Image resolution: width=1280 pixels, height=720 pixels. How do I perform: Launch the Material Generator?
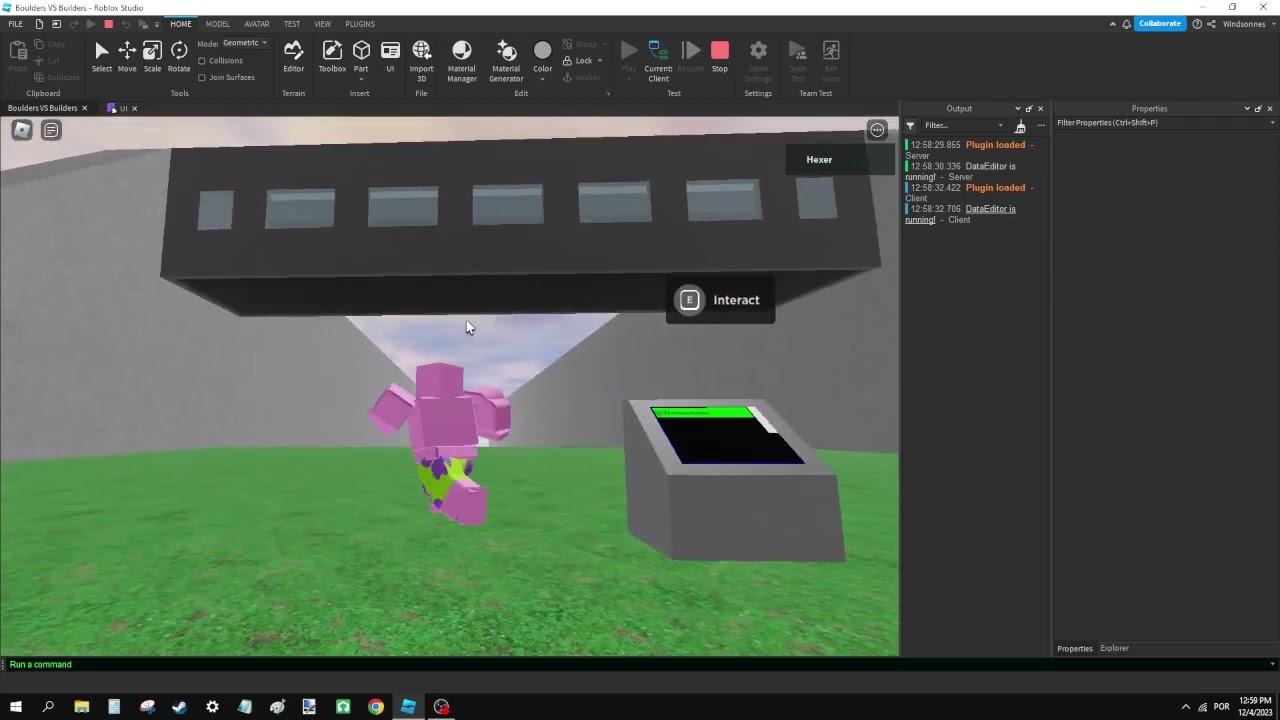[506, 61]
